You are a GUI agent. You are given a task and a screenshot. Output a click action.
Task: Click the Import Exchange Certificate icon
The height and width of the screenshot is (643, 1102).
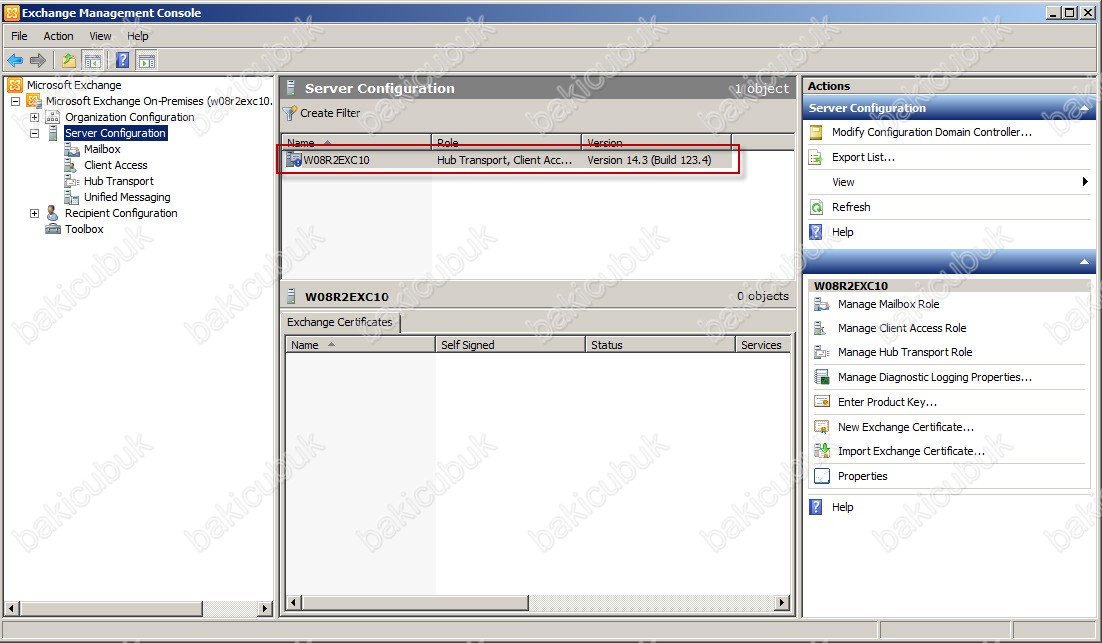point(822,451)
